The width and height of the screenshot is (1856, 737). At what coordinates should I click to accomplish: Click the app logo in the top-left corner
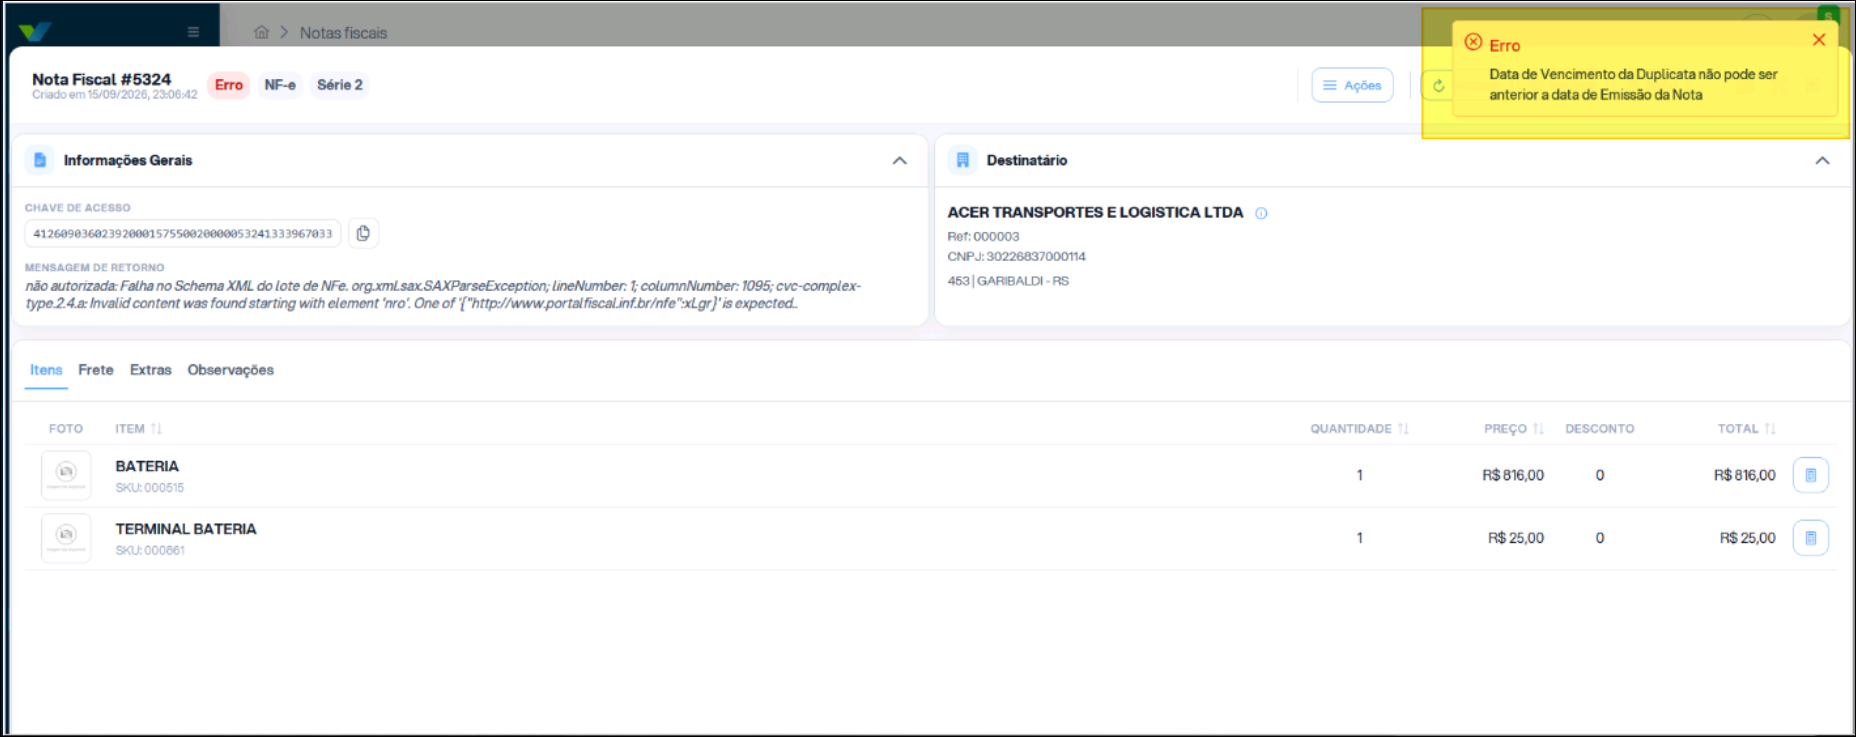[x=35, y=31]
